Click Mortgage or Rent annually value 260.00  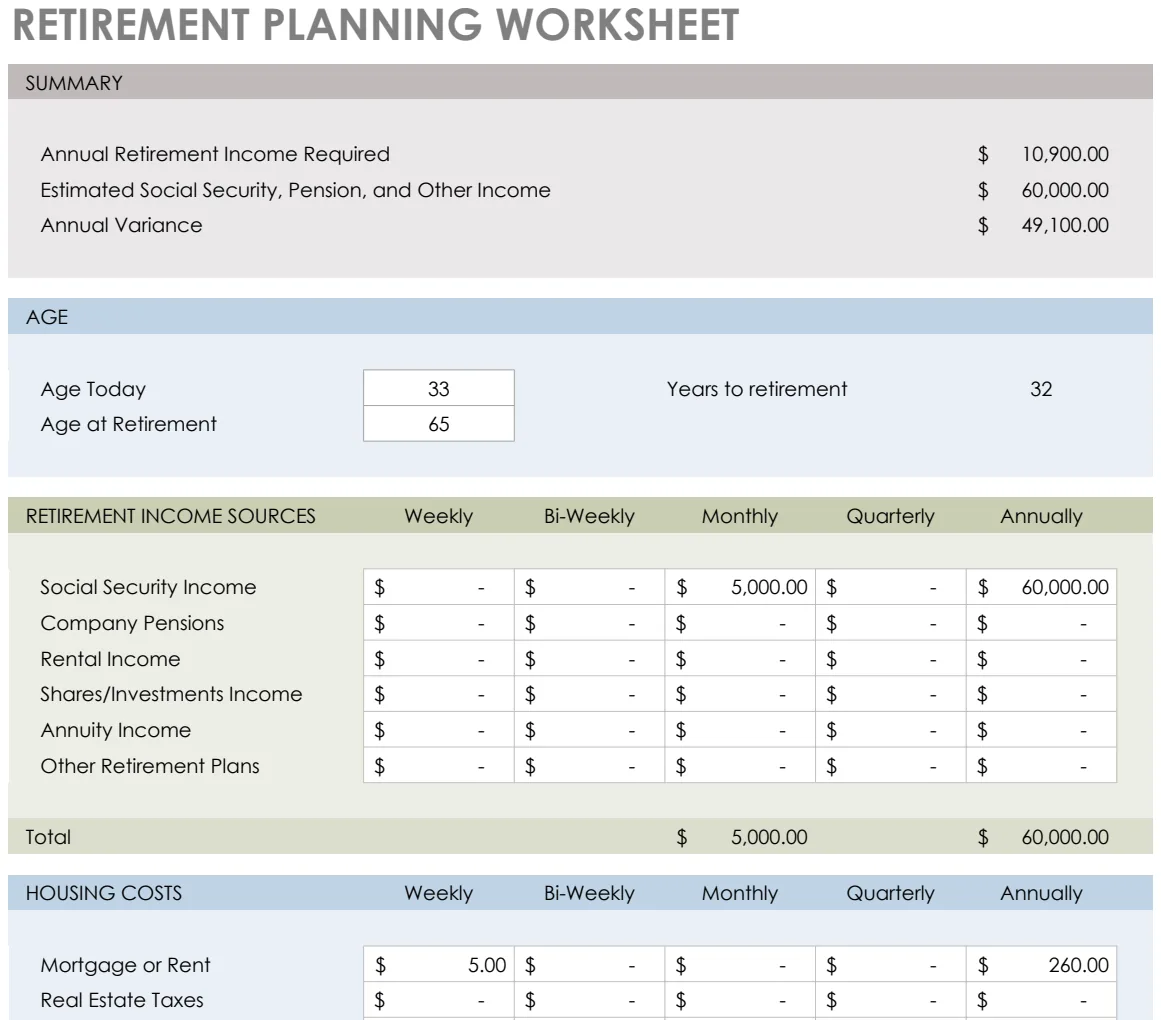[1041, 964]
